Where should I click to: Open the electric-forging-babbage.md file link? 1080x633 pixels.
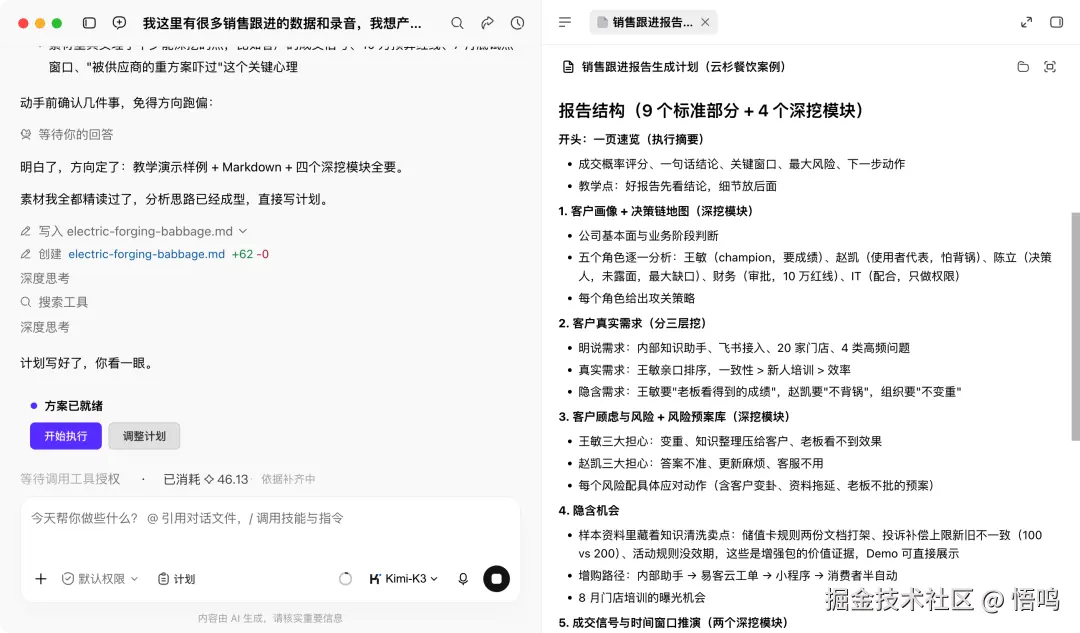pos(146,254)
